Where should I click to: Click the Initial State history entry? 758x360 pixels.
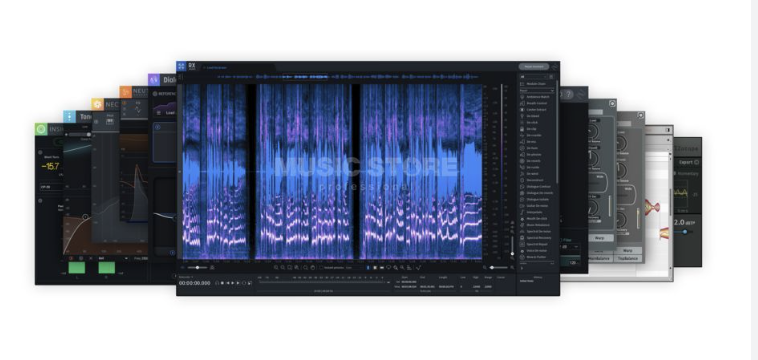tap(526, 281)
